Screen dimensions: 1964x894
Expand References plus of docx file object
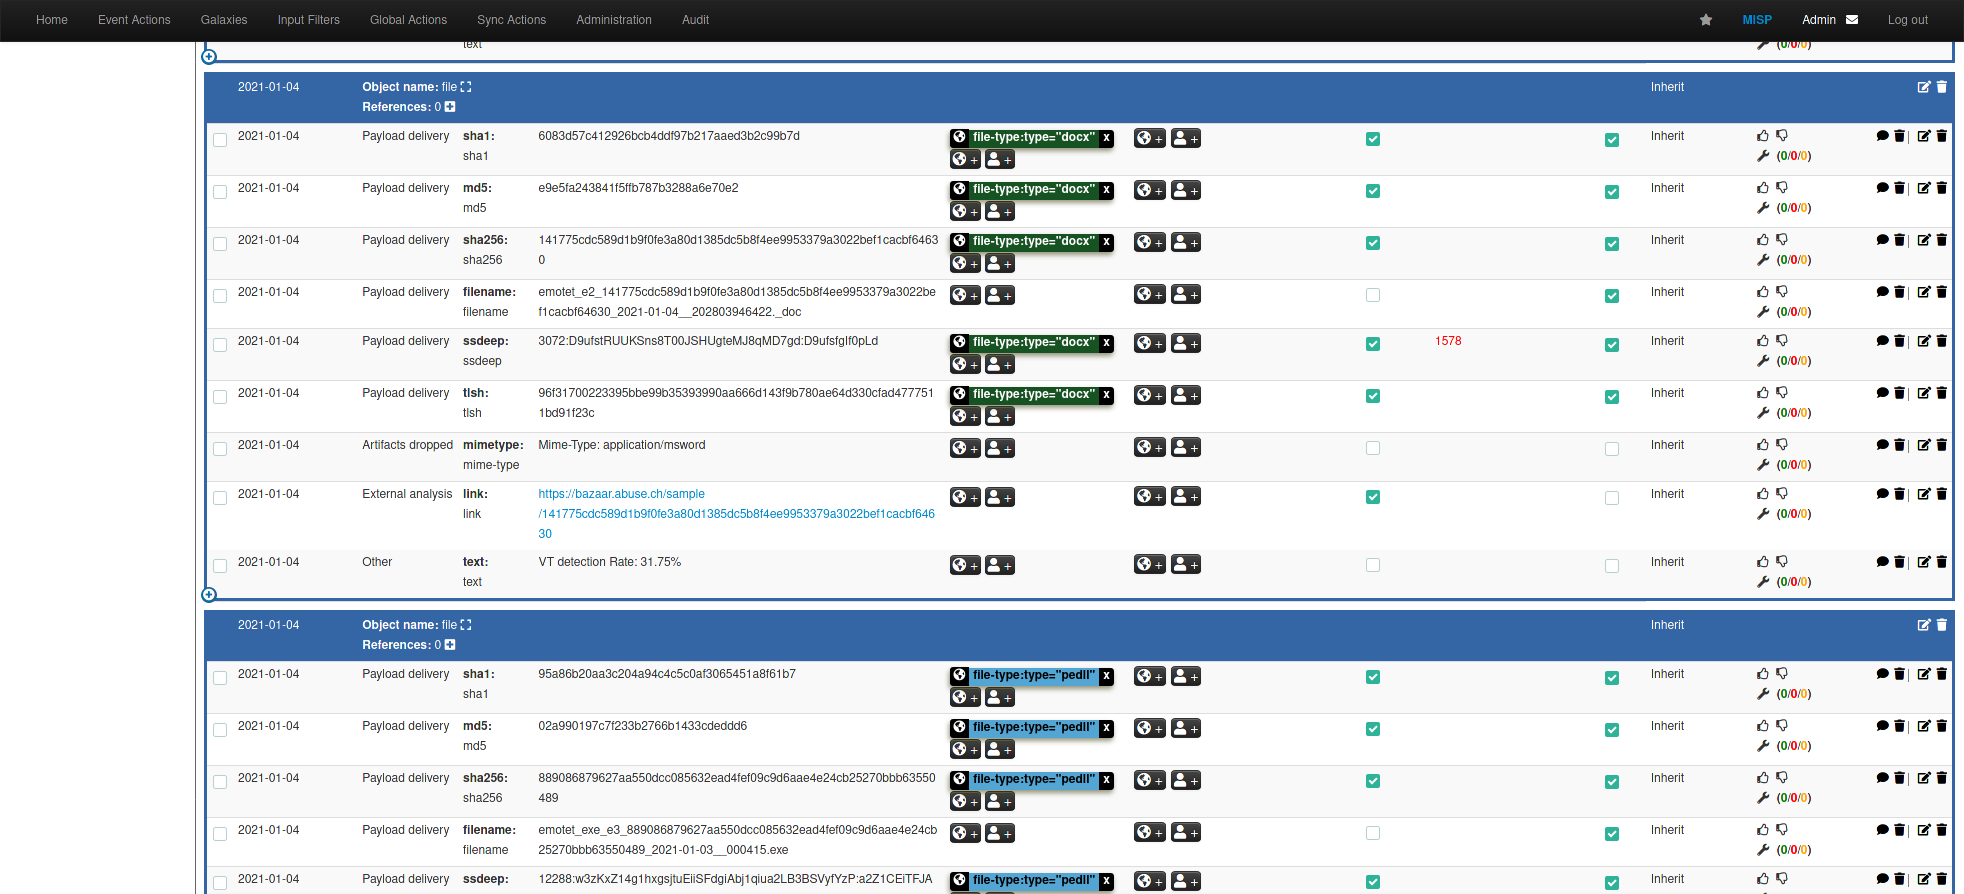[450, 107]
